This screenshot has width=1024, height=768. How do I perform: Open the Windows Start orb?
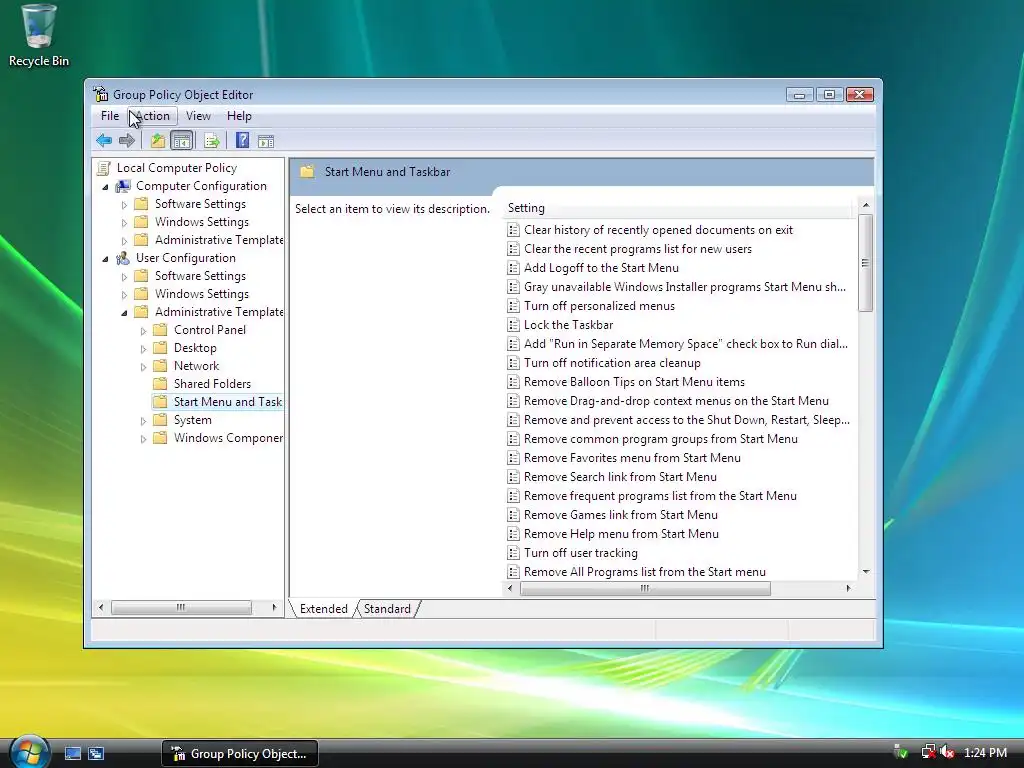[29, 752]
